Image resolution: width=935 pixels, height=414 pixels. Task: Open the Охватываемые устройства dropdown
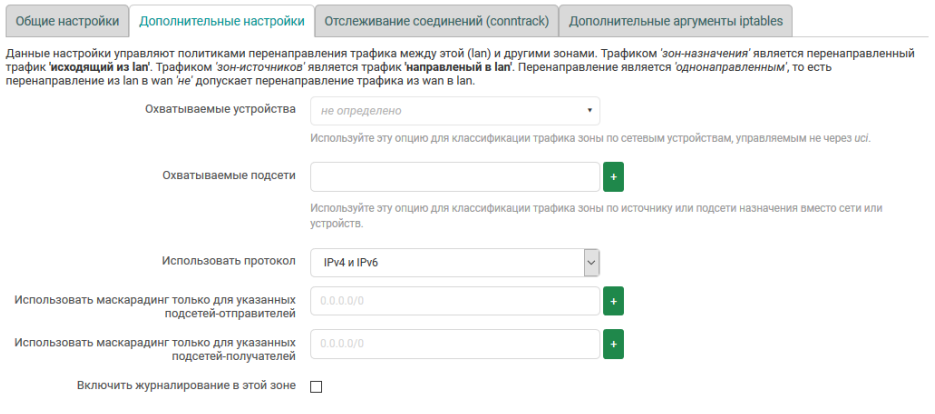(454, 111)
